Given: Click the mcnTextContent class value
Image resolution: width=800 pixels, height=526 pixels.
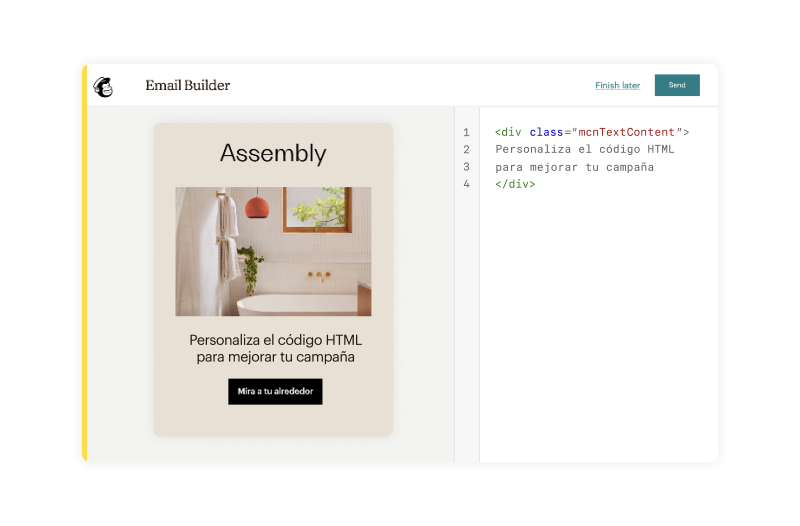Looking at the screenshot, I should [624, 132].
